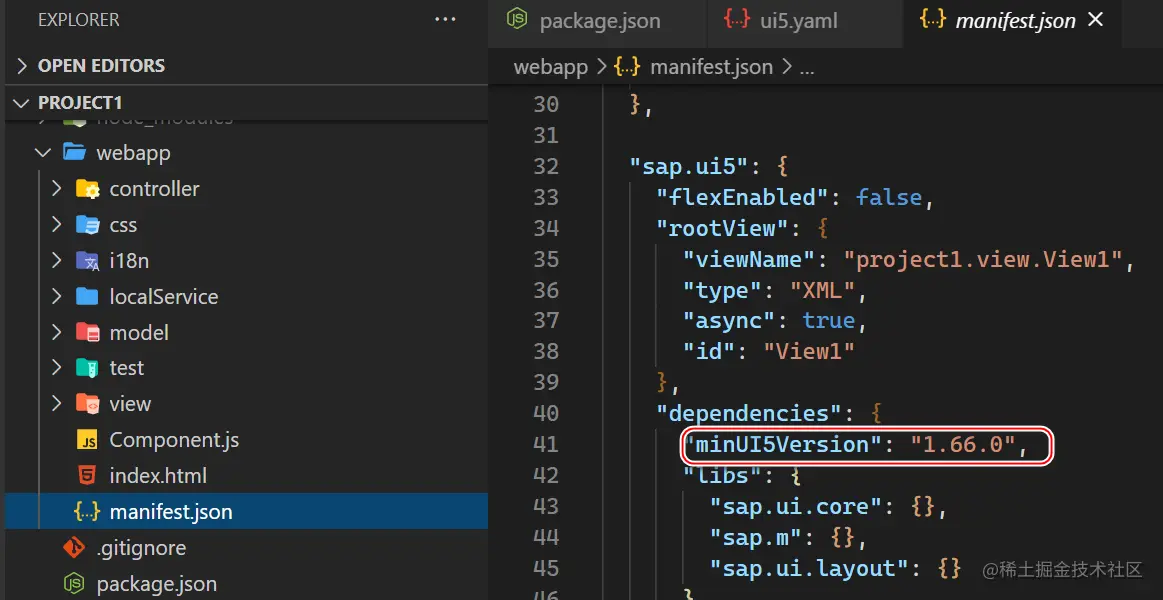Image resolution: width=1163 pixels, height=600 pixels.
Task: Click the git icon beside .gitignore
Action: click(74, 548)
